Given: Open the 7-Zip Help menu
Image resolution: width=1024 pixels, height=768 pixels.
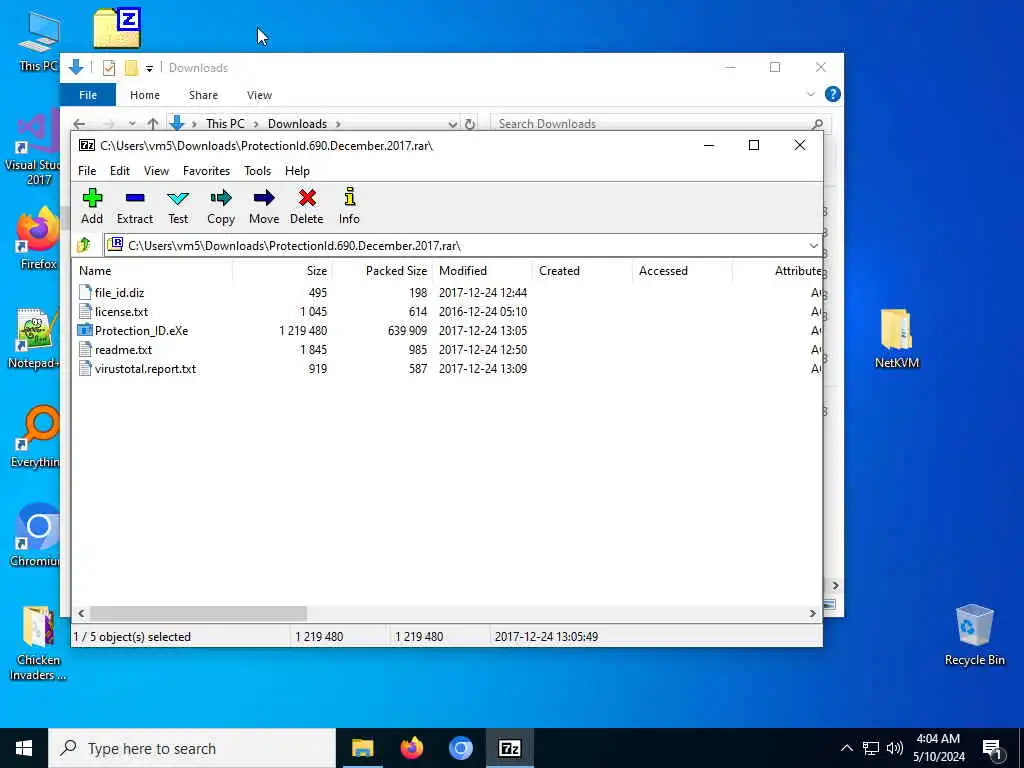Looking at the screenshot, I should [297, 170].
